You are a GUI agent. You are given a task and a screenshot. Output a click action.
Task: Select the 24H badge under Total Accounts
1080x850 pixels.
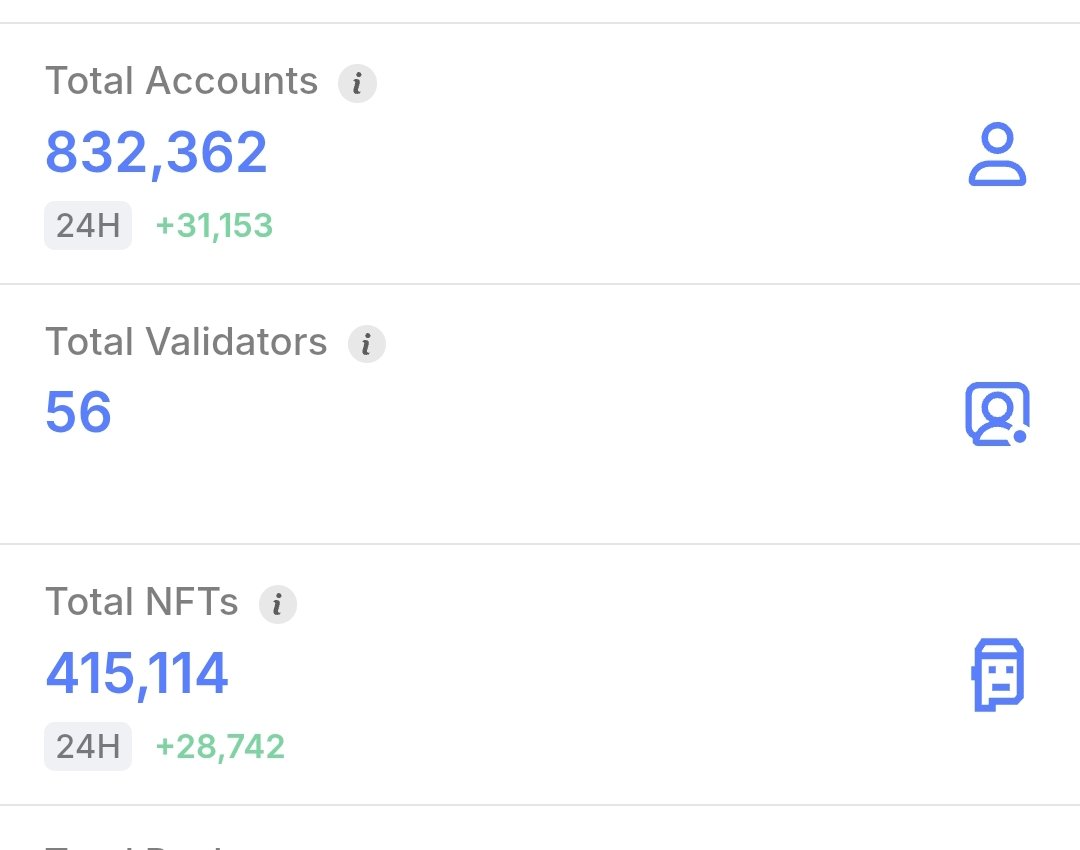(x=88, y=225)
